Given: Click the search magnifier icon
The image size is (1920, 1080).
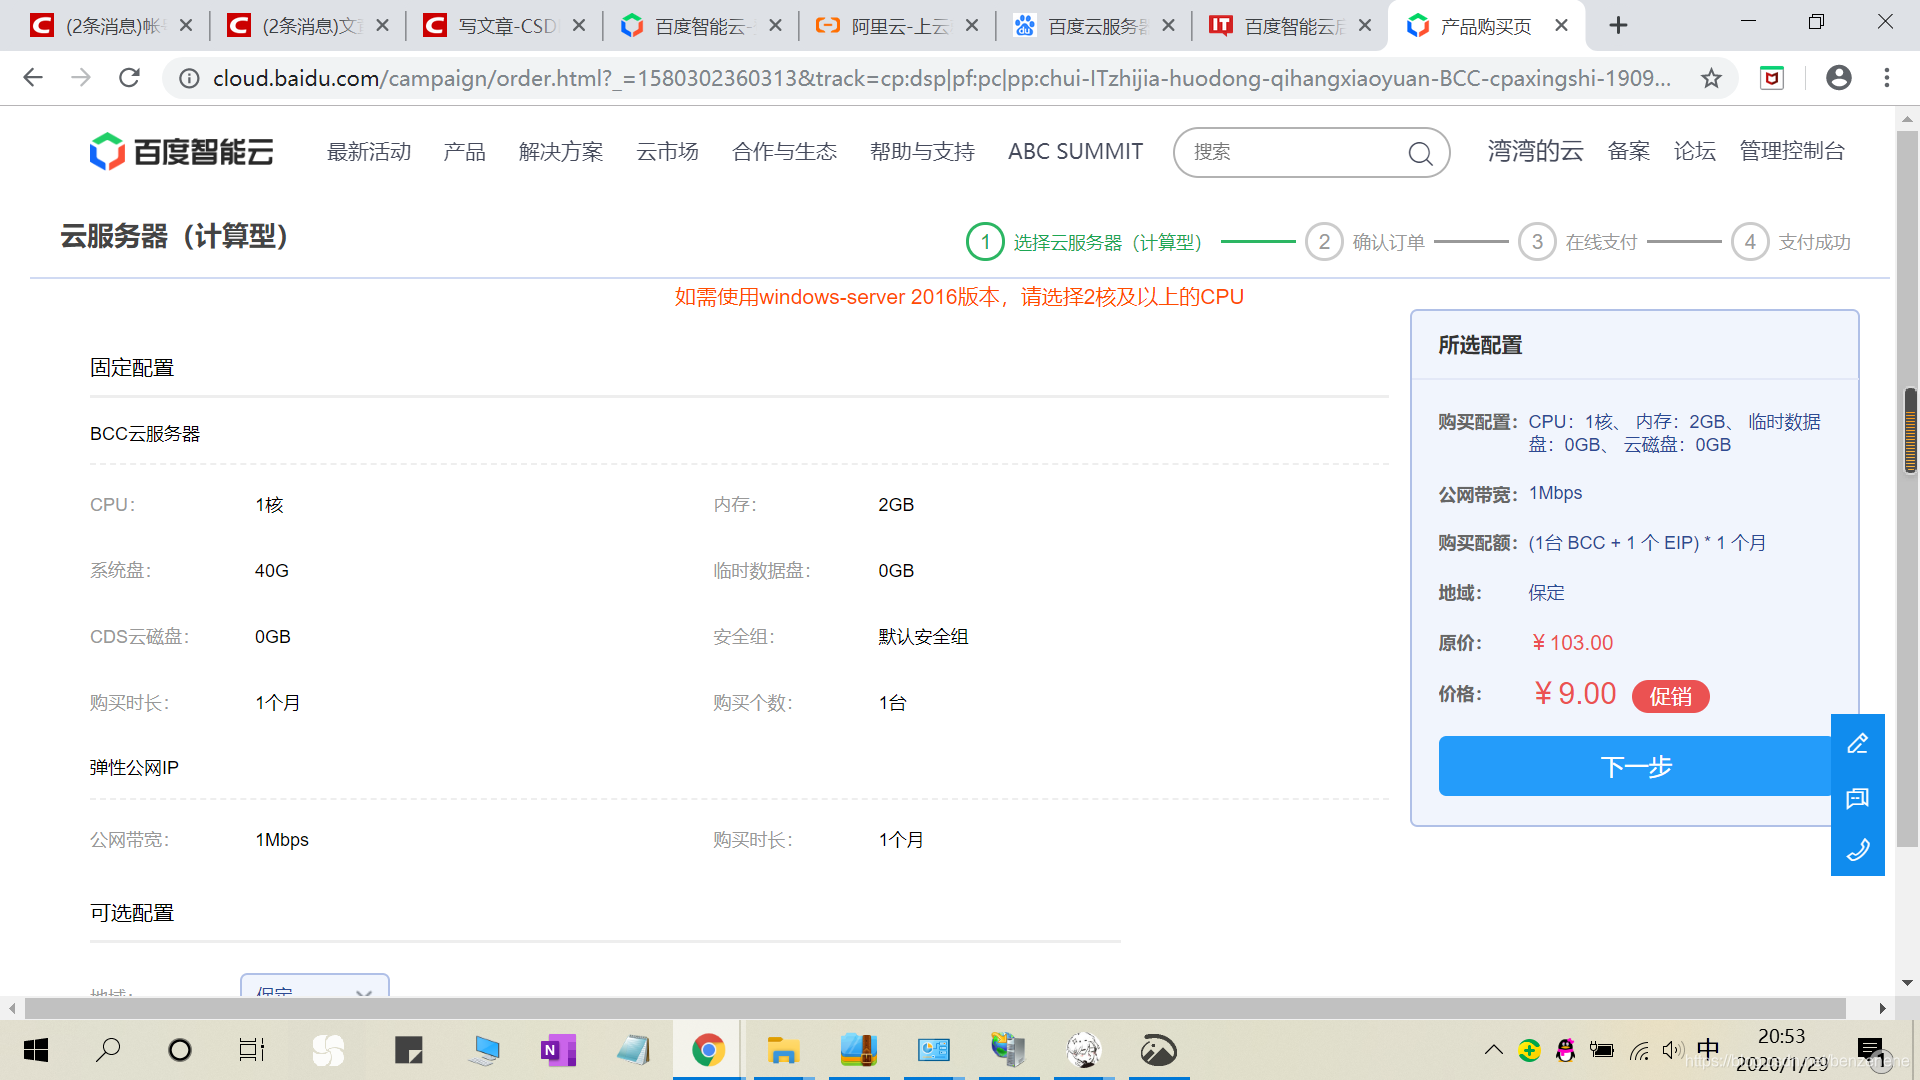Looking at the screenshot, I should click(x=1420, y=153).
